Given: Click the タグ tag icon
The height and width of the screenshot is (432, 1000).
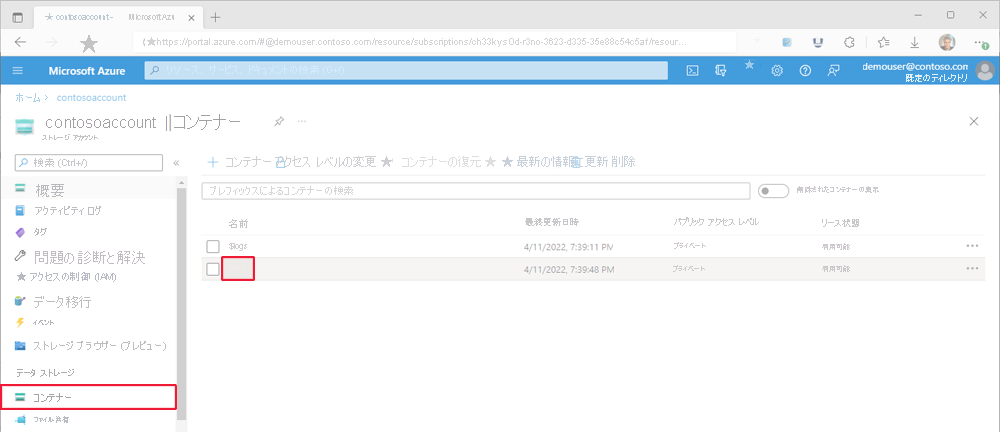Looking at the screenshot, I should [20, 232].
